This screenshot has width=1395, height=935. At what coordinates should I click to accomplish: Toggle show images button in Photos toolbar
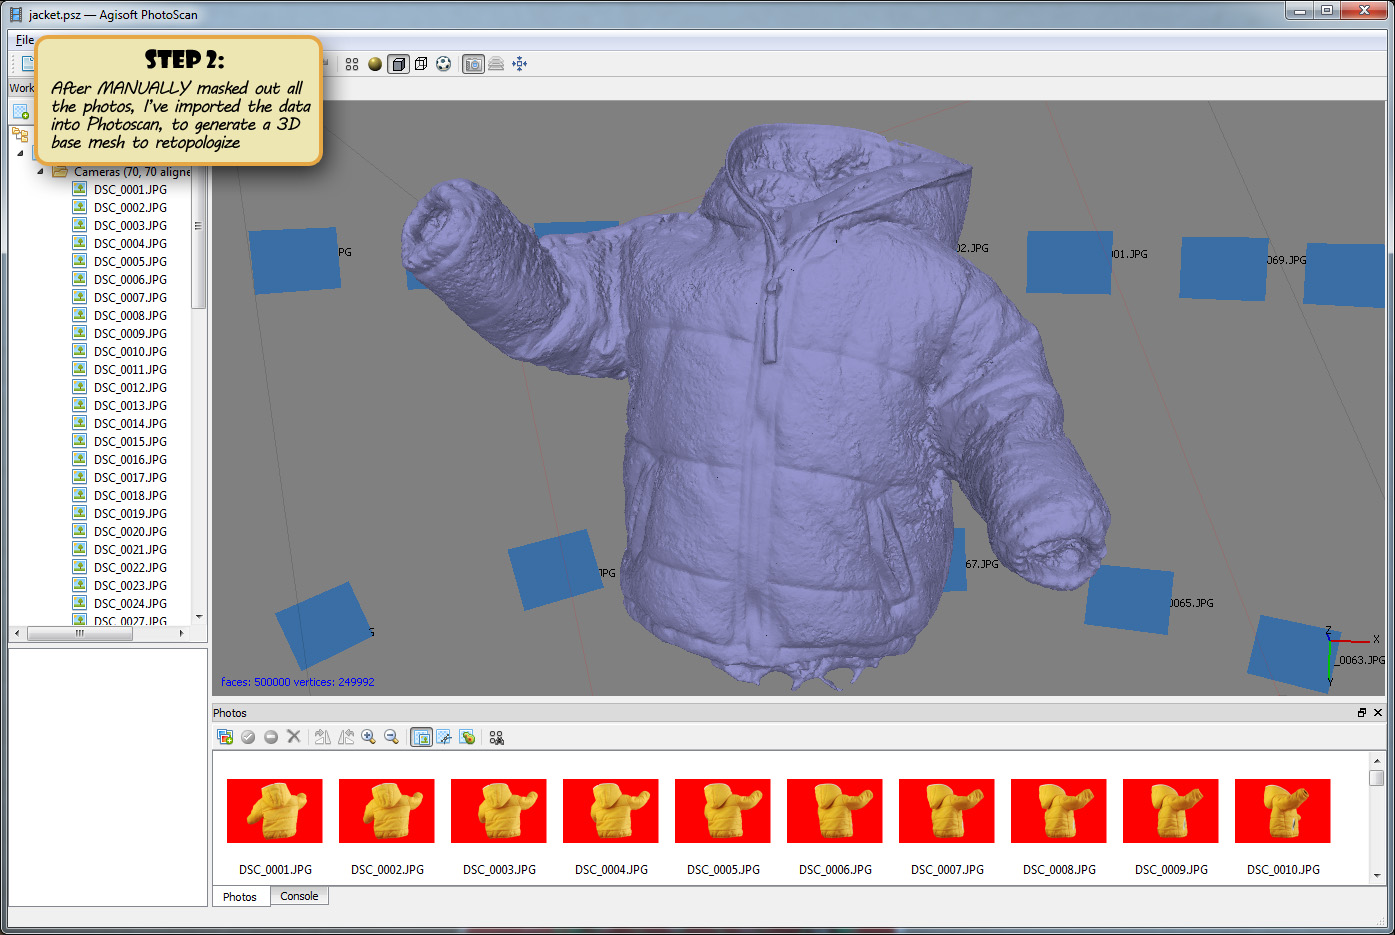421,737
